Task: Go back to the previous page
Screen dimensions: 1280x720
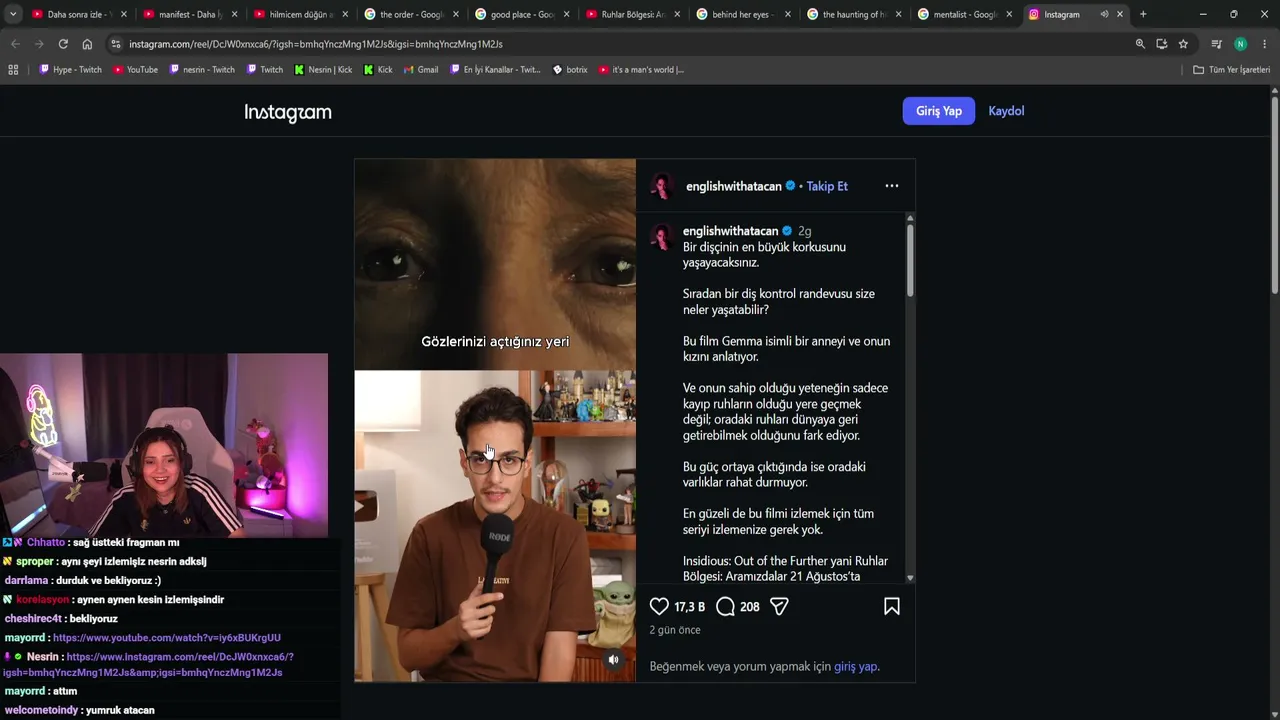Action: tap(15, 44)
